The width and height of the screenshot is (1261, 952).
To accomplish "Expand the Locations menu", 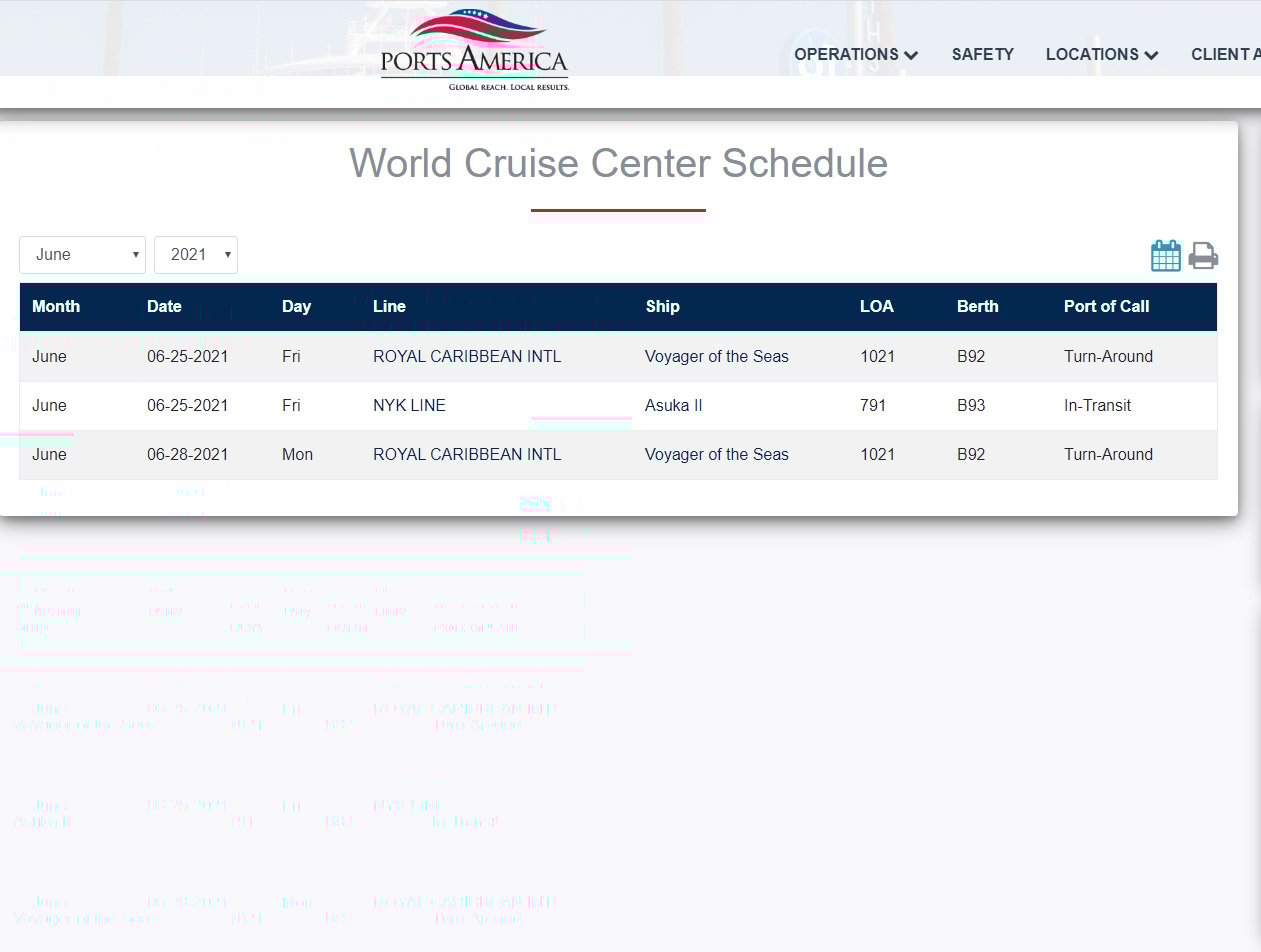I will pos(1102,55).
